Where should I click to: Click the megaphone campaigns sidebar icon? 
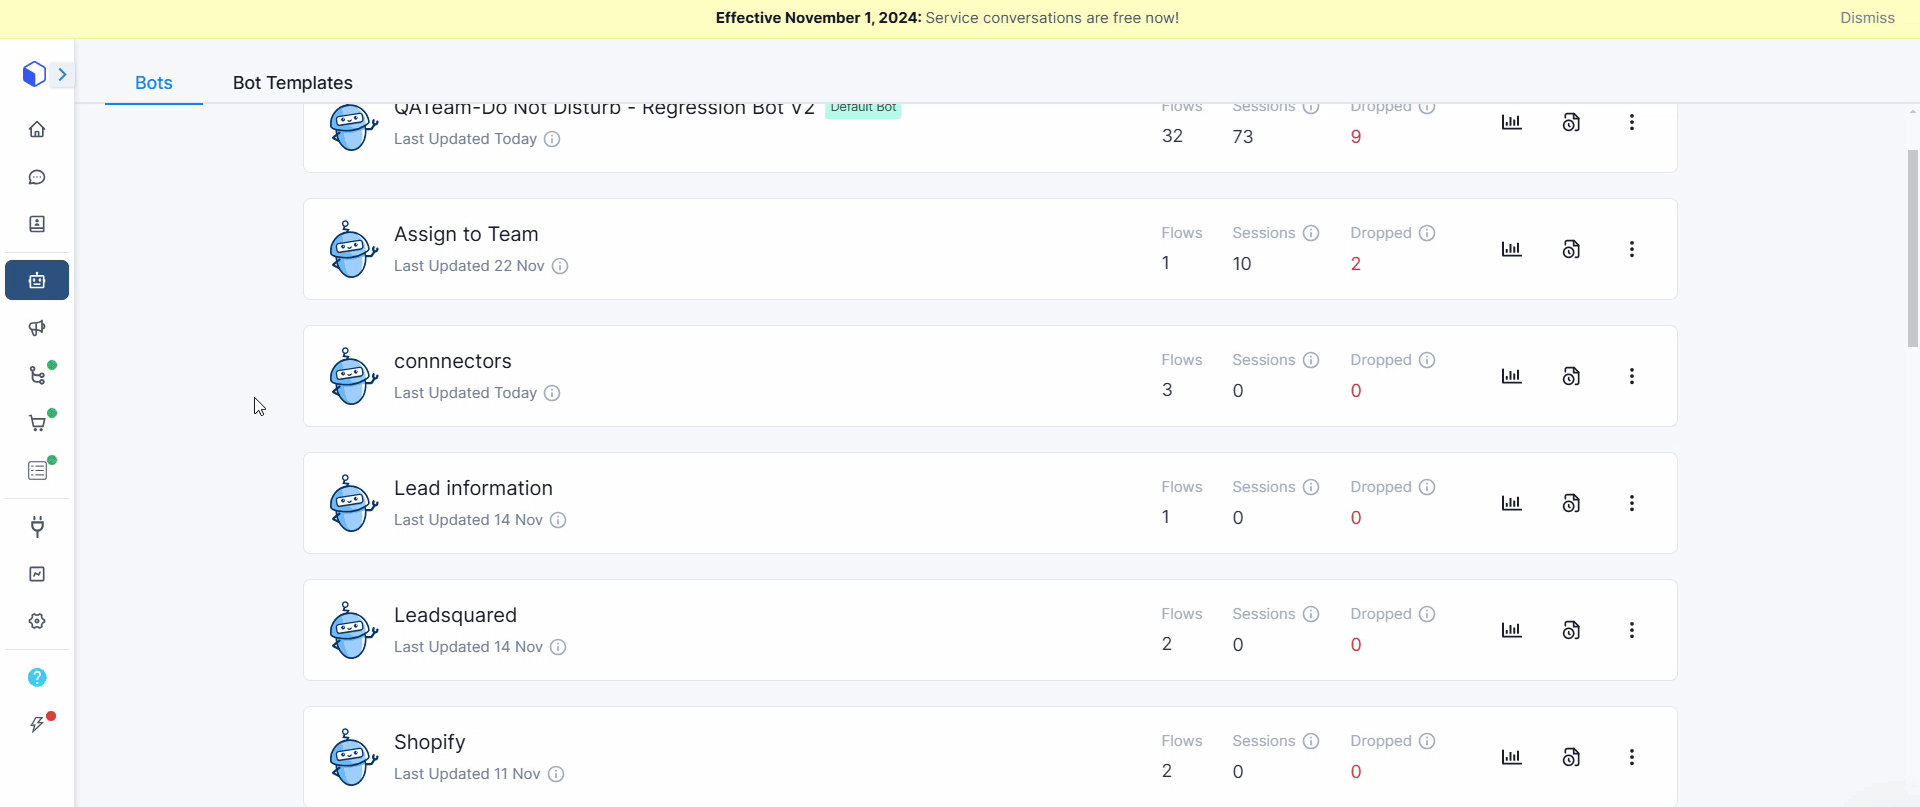pyautogui.click(x=37, y=328)
